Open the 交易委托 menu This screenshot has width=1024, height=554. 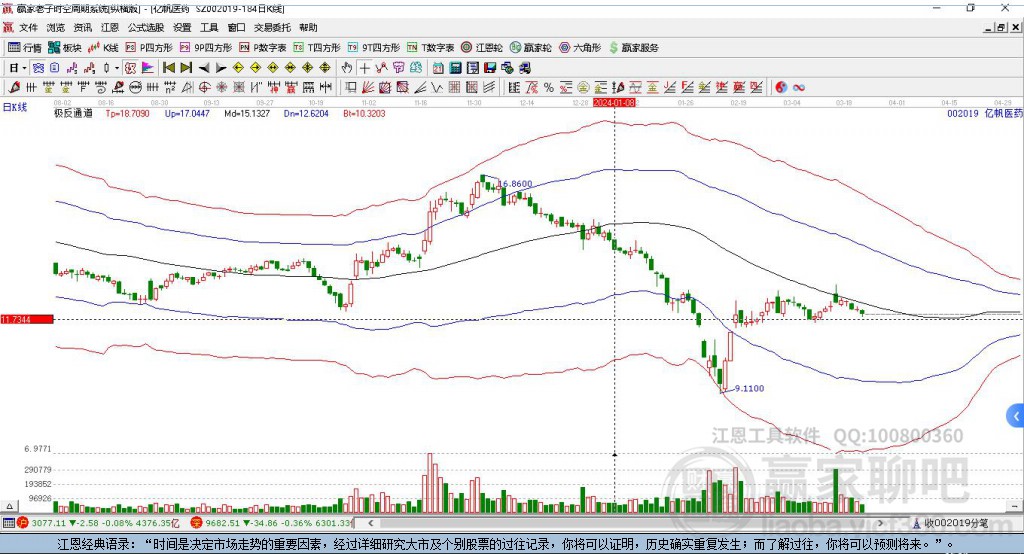272,28
